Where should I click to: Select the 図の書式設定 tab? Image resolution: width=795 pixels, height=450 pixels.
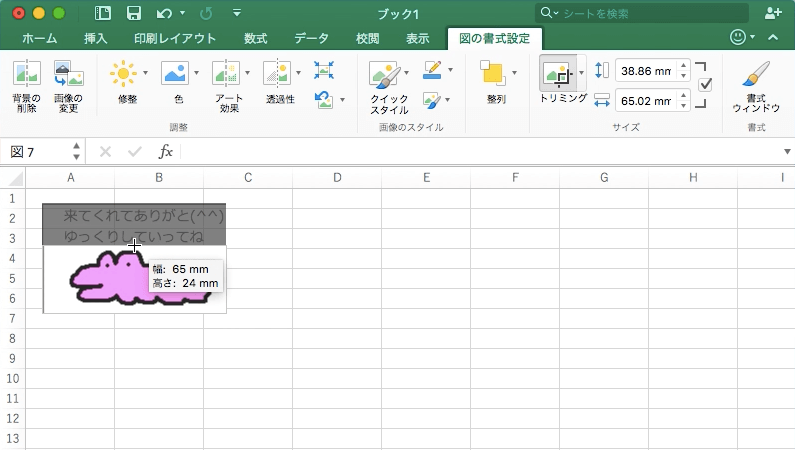[494, 39]
